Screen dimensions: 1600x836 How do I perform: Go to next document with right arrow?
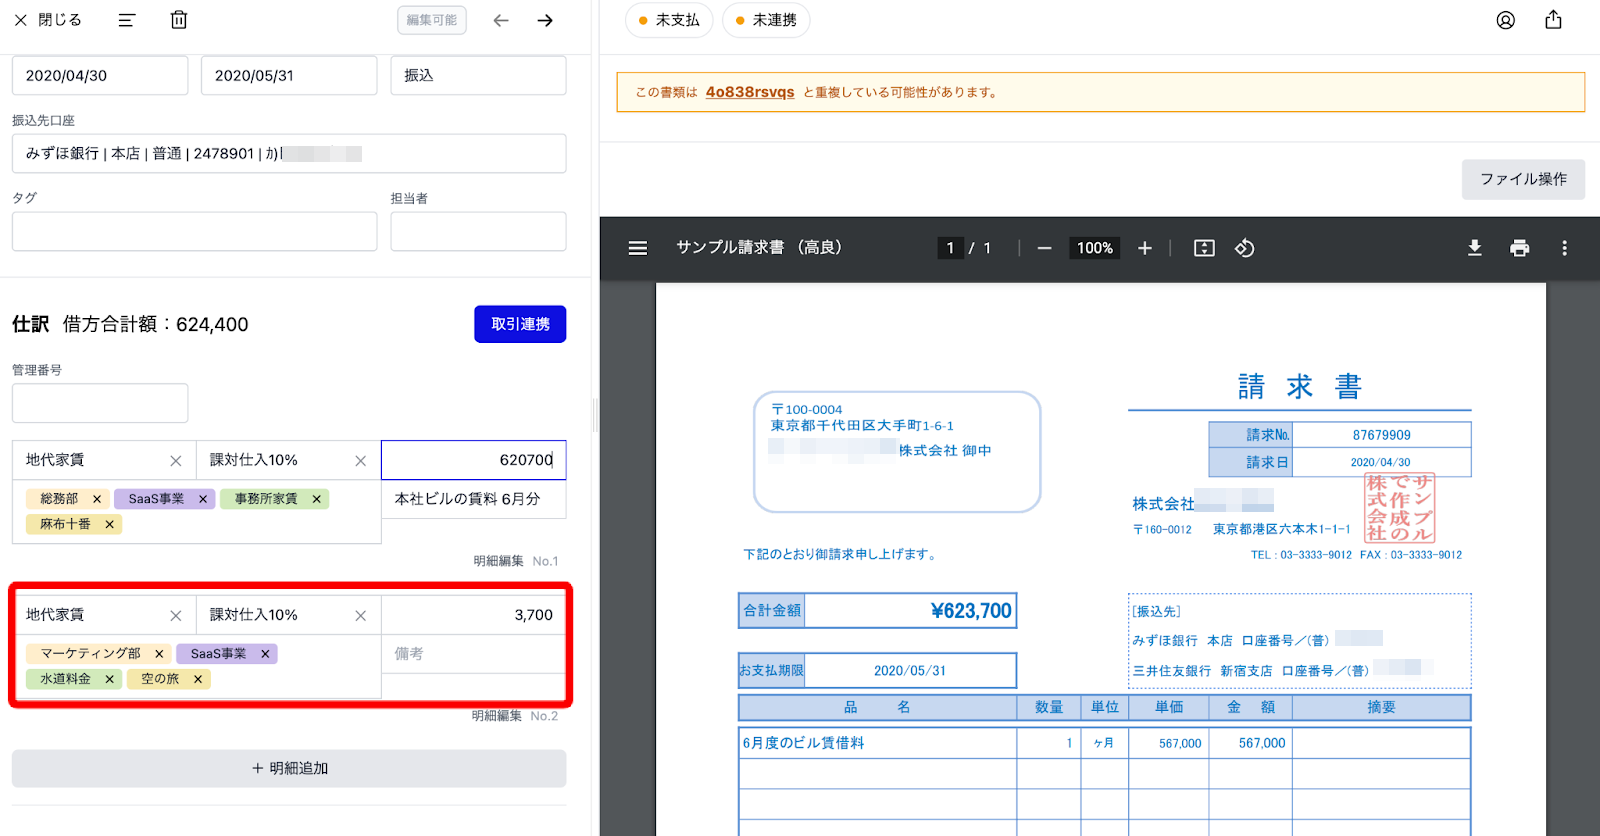[x=545, y=20]
